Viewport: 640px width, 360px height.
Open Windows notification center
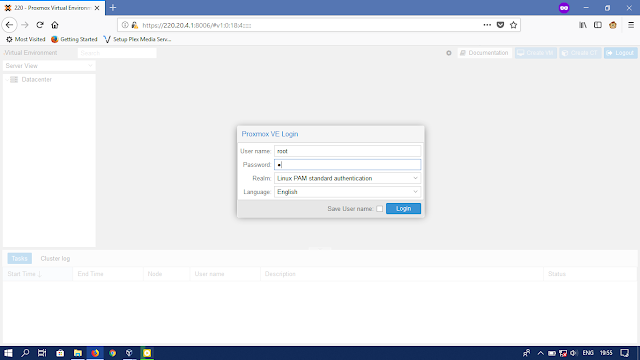(624, 353)
